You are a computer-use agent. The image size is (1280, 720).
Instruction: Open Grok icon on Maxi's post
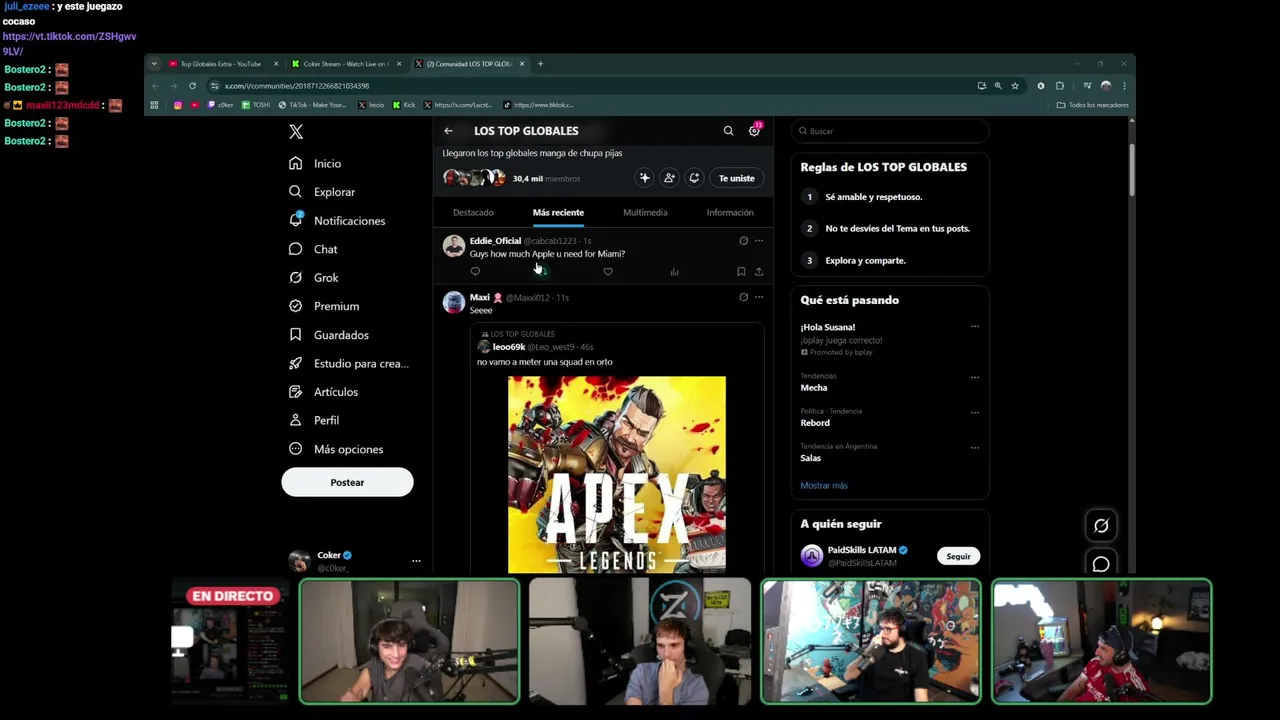coord(743,297)
